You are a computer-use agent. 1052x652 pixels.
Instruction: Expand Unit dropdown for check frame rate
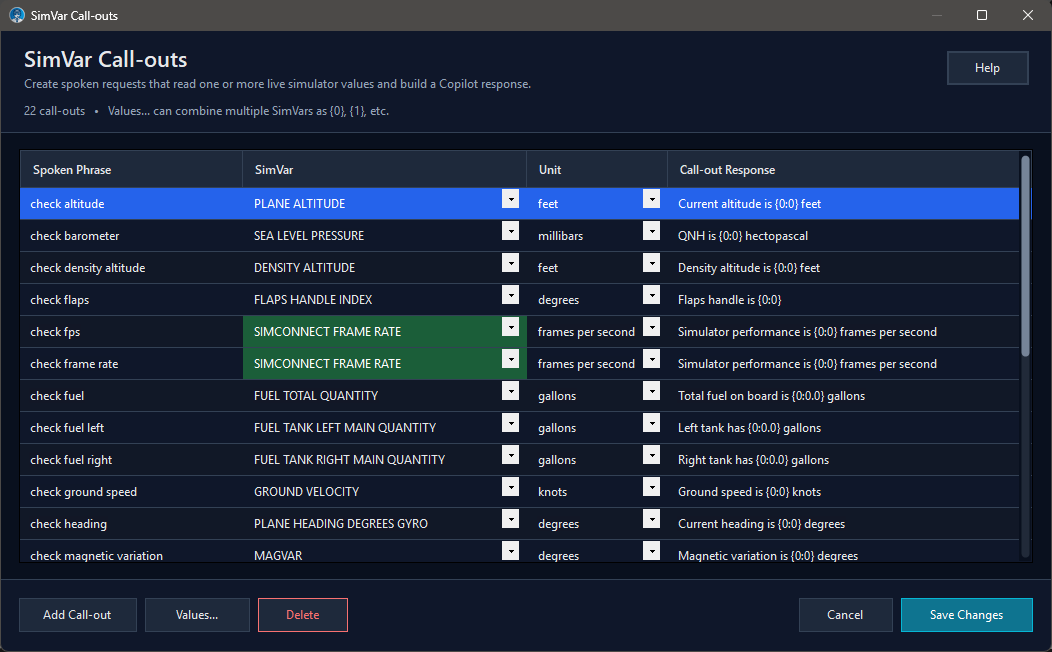[x=651, y=359]
